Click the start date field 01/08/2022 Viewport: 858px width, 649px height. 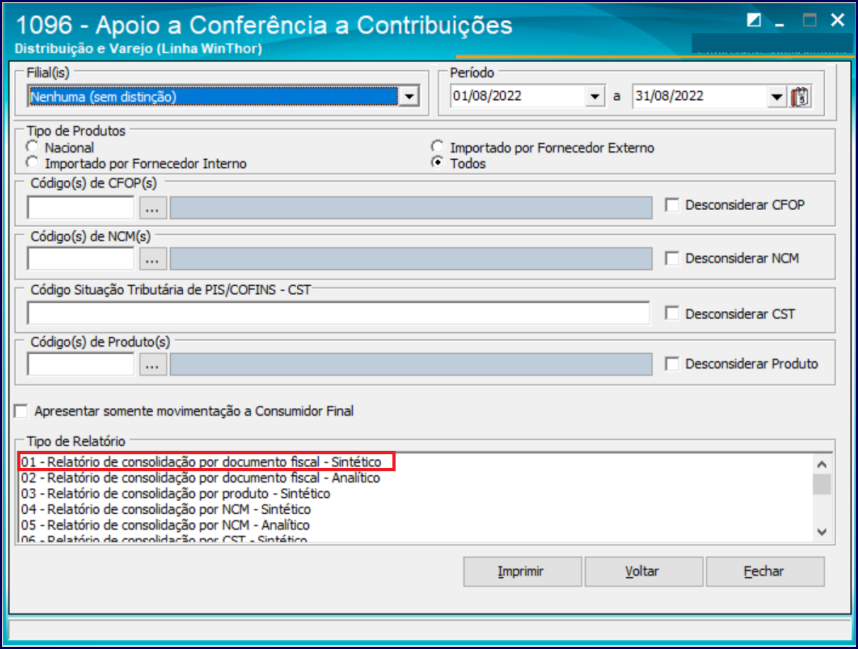tap(517, 97)
